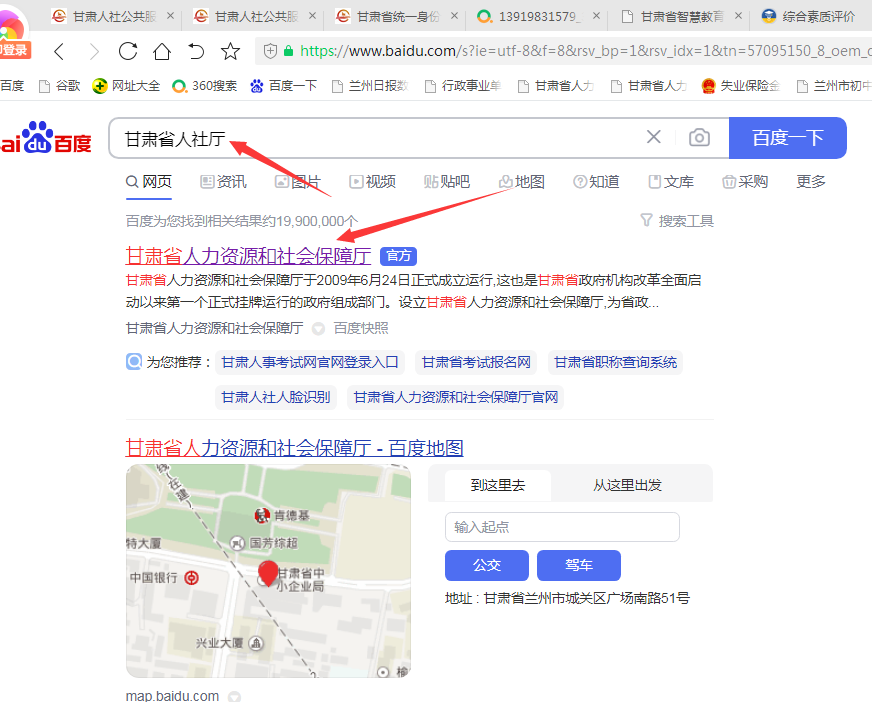Reload the page with the refresh icon
This screenshot has width=872, height=702.
point(128,51)
